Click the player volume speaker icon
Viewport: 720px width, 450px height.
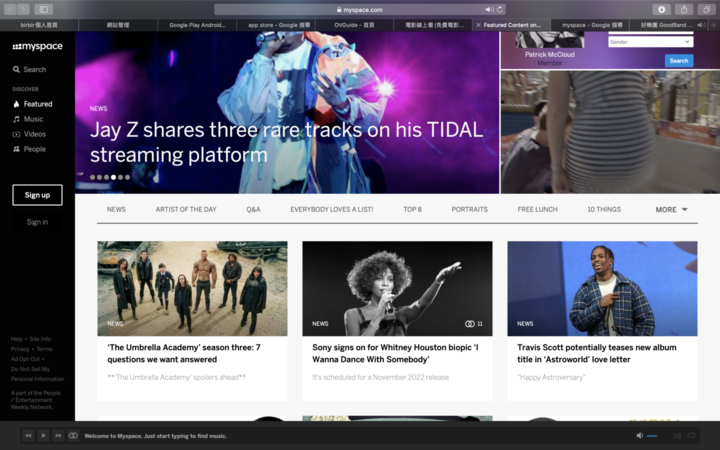(640, 435)
